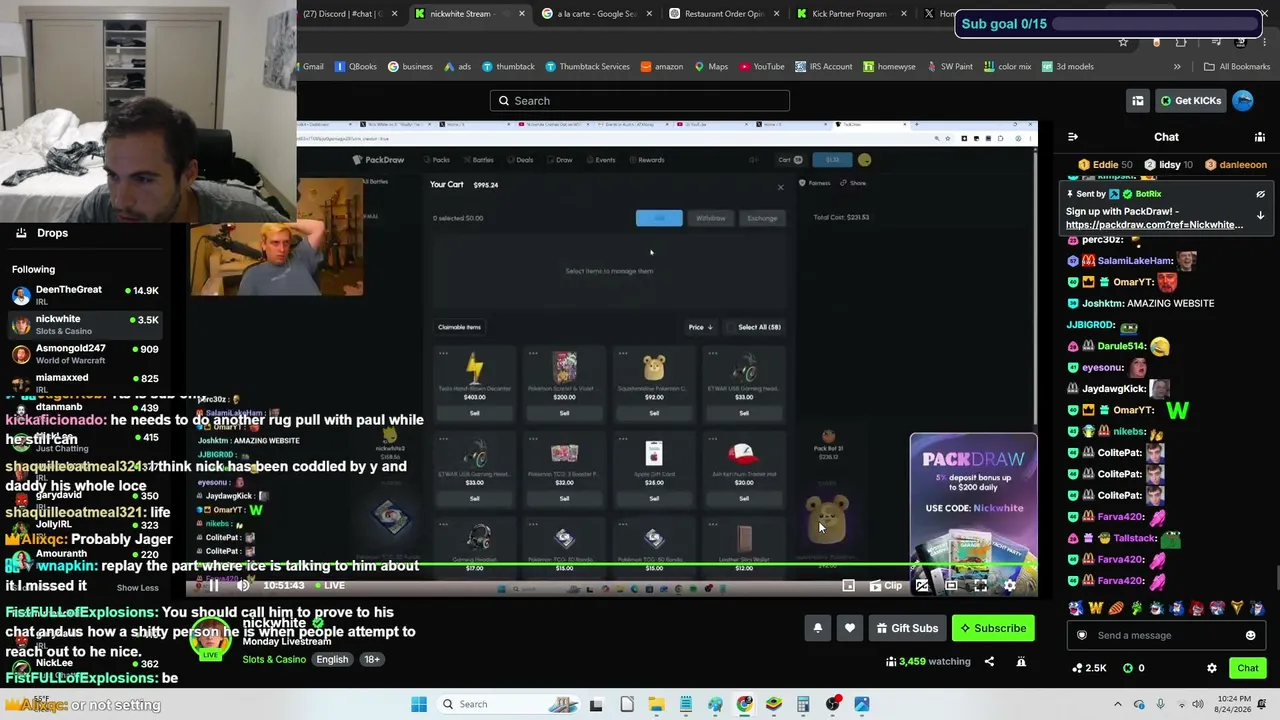Follow nickwhite with the heart button
The height and width of the screenshot is (720, 1280).
point(849,628)
